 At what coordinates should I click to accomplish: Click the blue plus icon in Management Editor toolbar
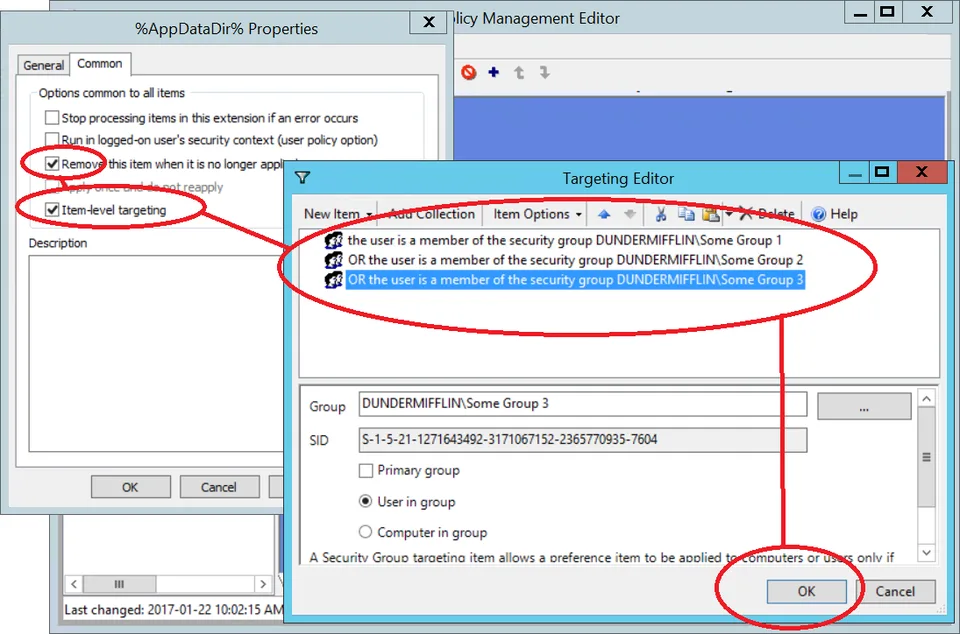click(493, 72)
